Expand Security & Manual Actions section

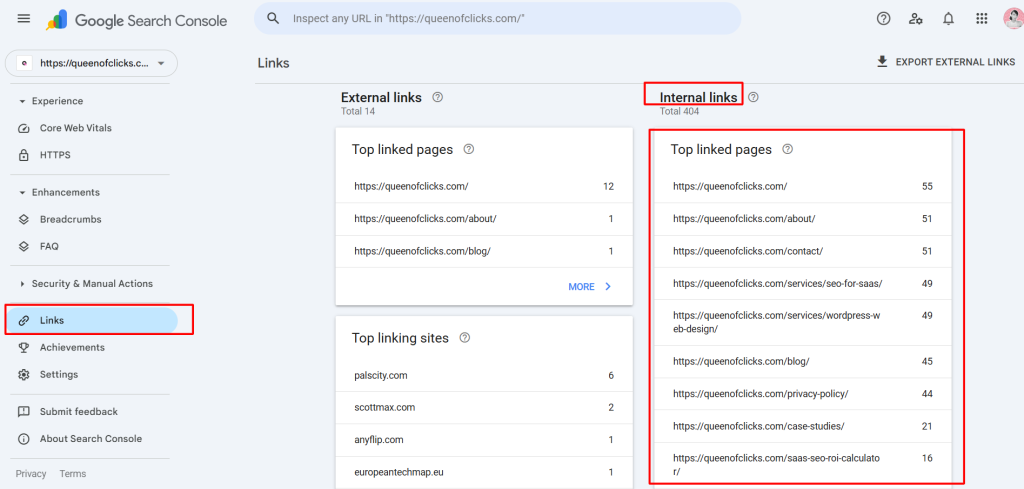point(86,284)
